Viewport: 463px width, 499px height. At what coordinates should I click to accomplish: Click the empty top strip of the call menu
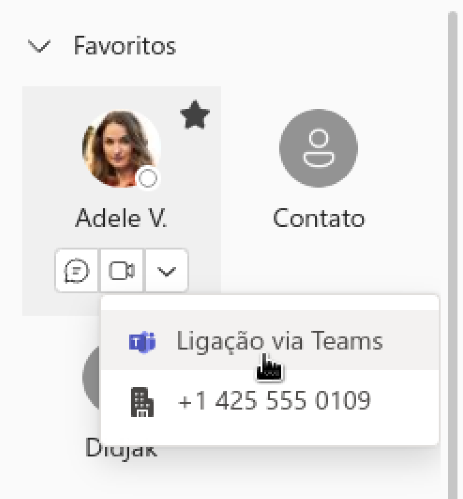point(270,302)
